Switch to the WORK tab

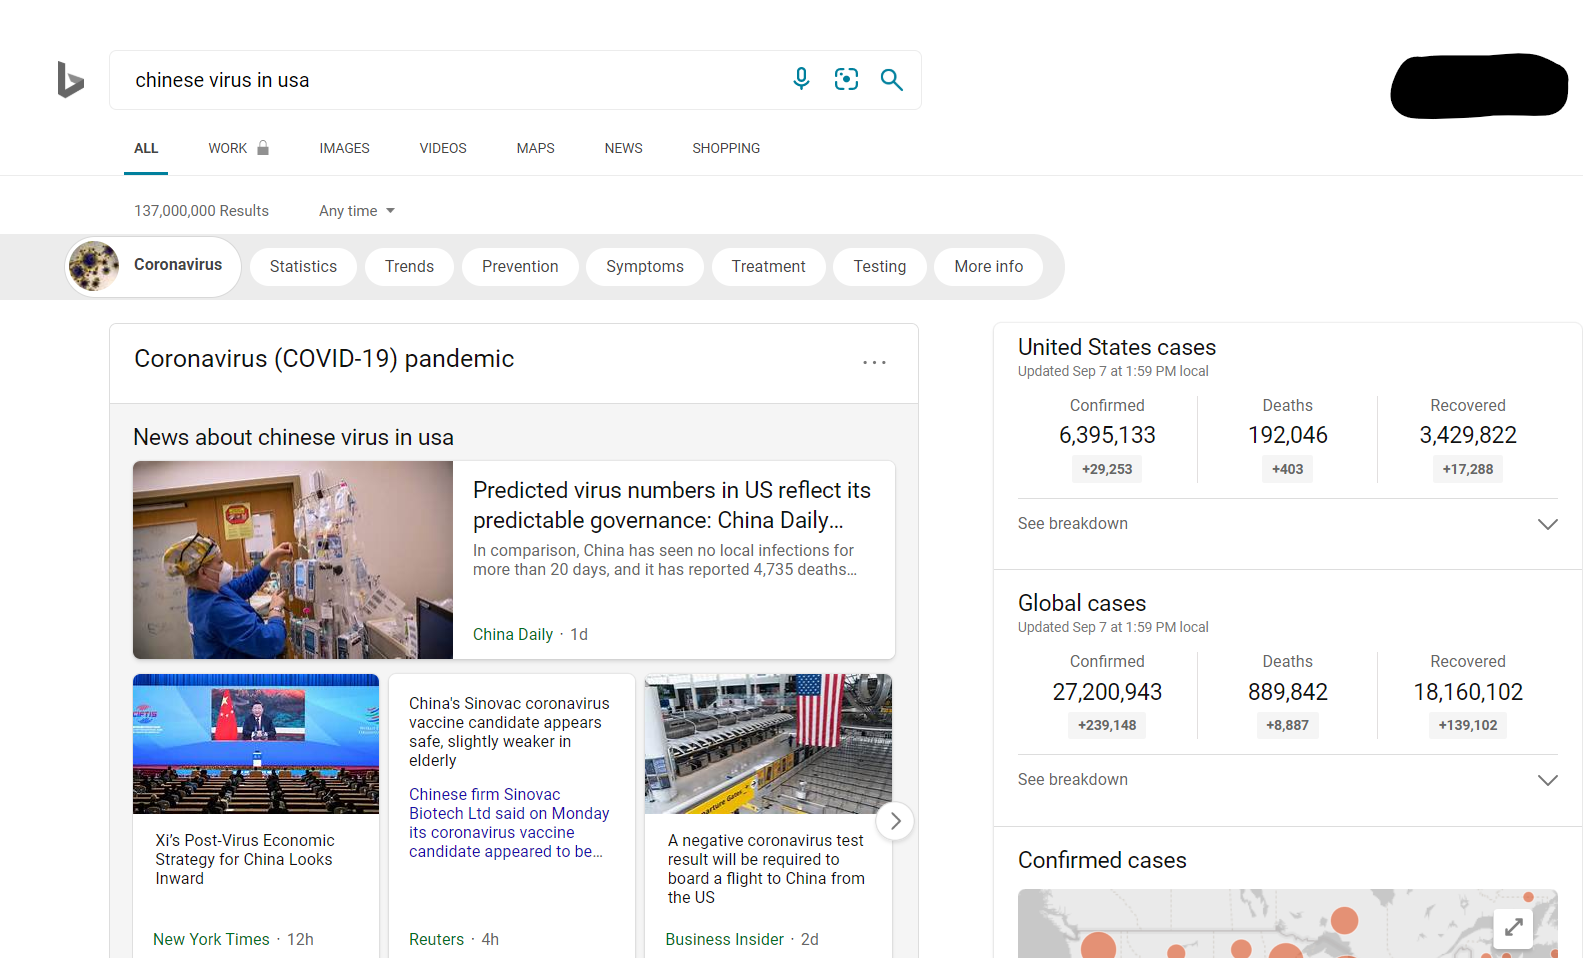click(228, 148)
